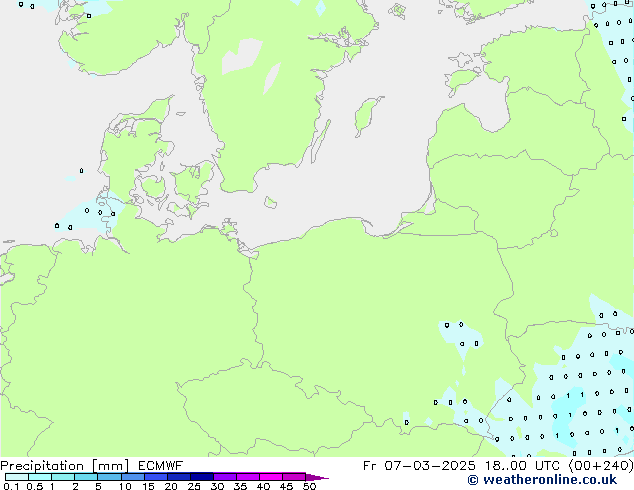Click the 'Fr 07-03-2025' date text
634x490 pixels.
(419, 466)
